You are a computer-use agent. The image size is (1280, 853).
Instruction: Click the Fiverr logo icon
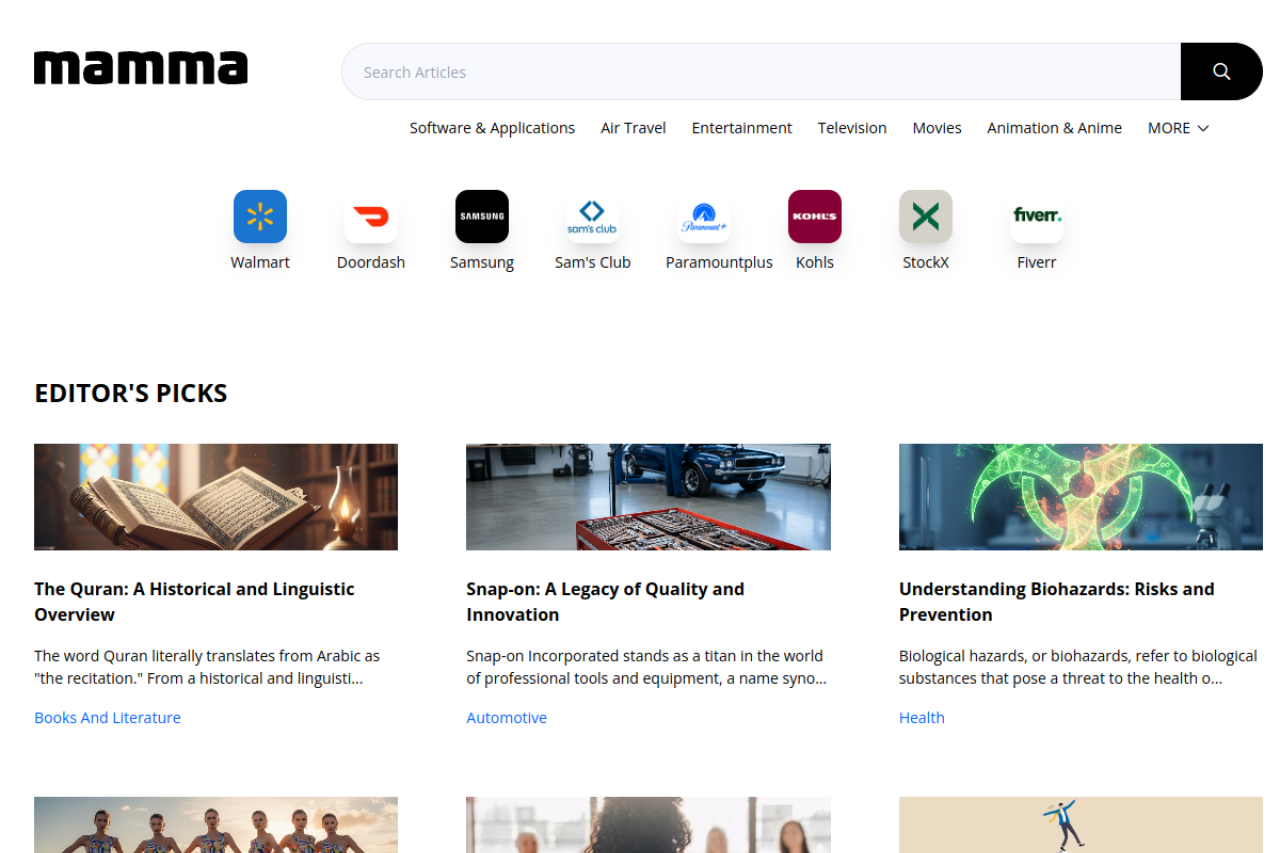pyautogui.click(x=1037, y=217)
